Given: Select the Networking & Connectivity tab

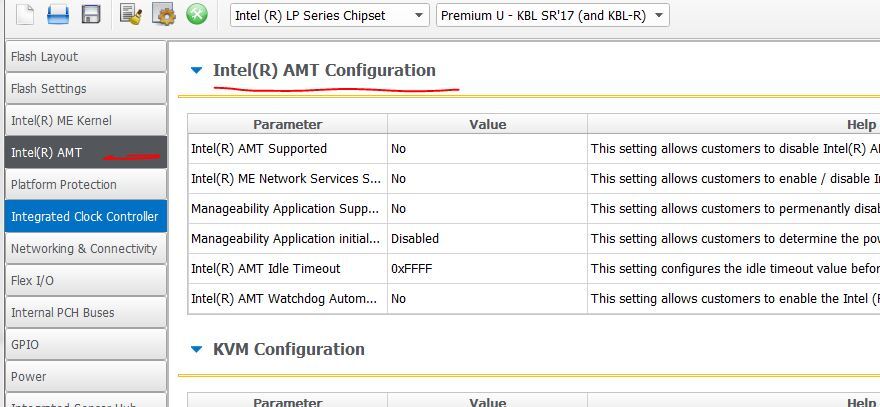Looking at the screenshot, I should tap(84, 249).
